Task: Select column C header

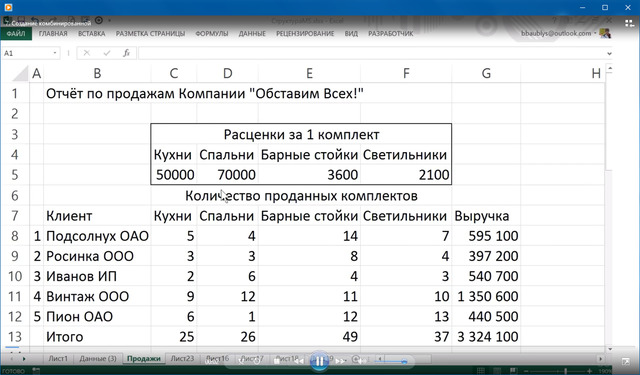Action: click(174, 73)
